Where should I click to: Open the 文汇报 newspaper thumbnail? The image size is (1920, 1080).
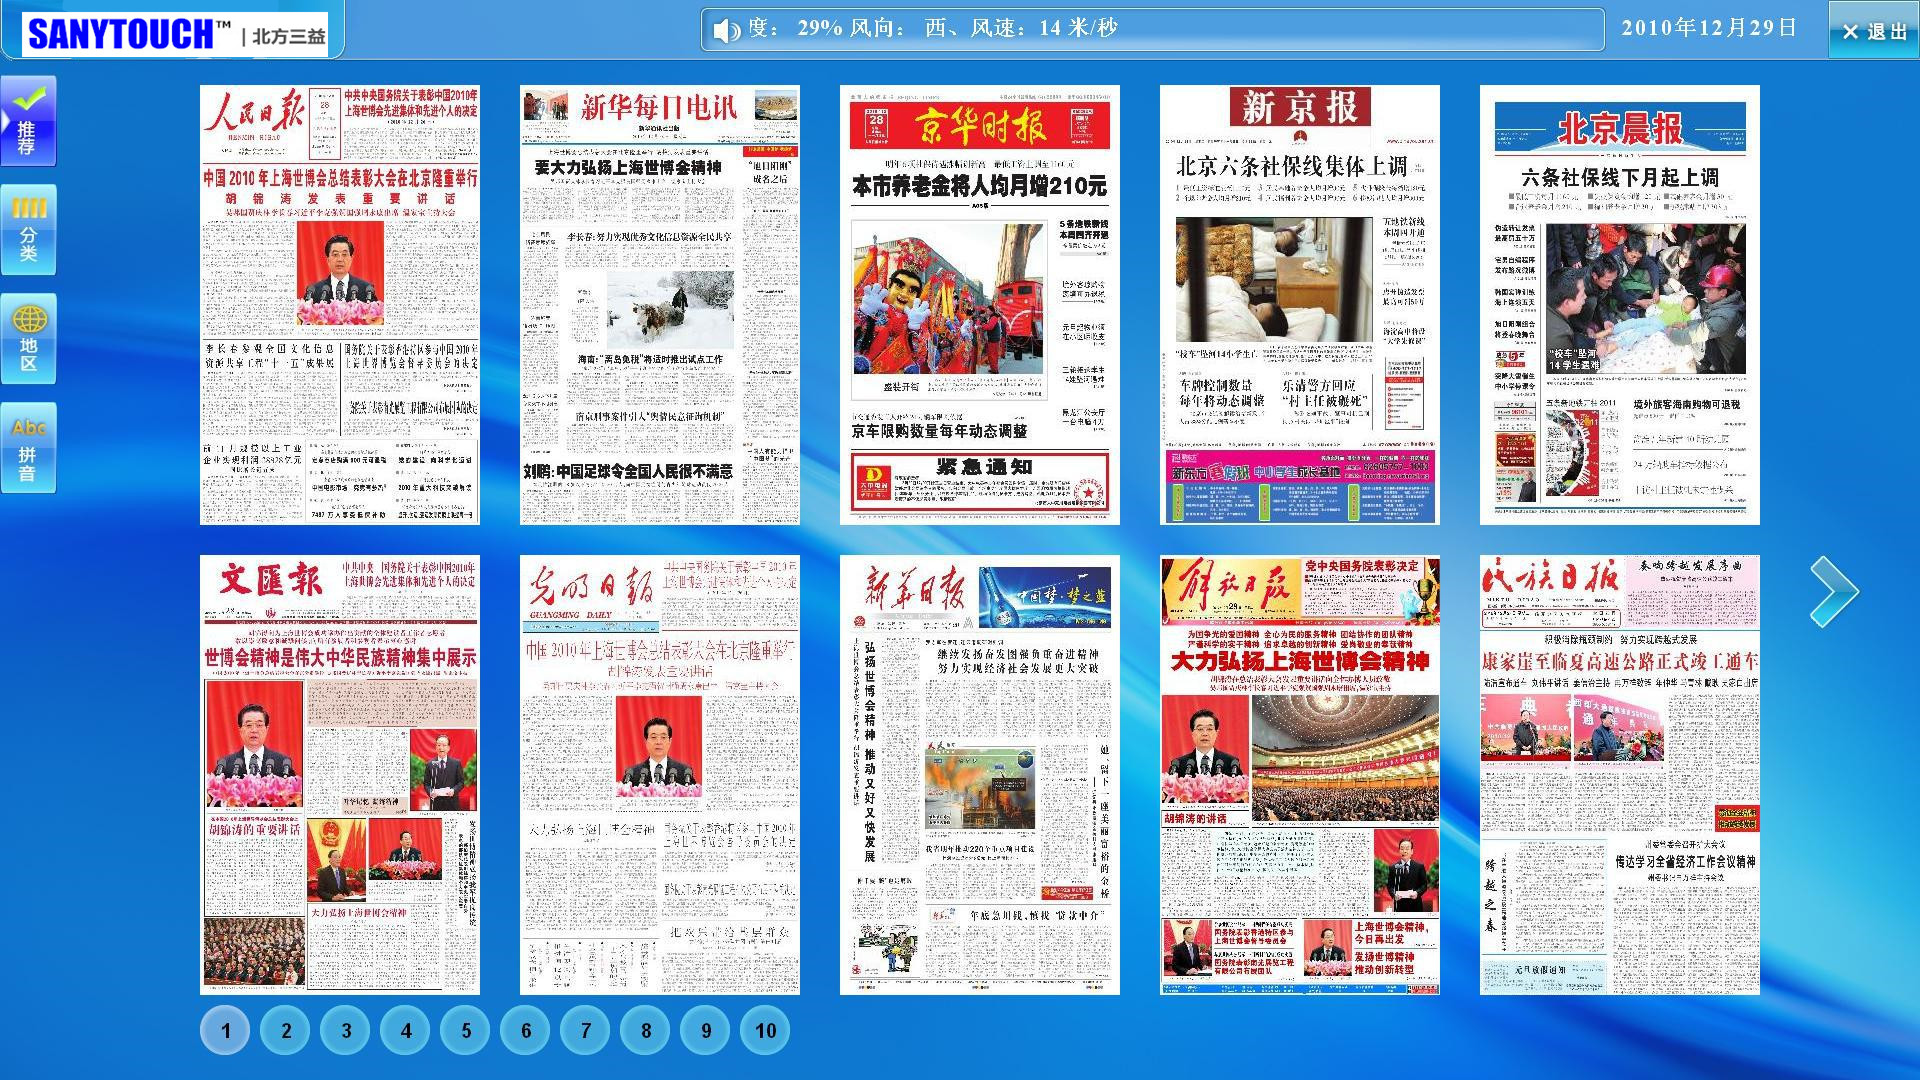[340, 775]
